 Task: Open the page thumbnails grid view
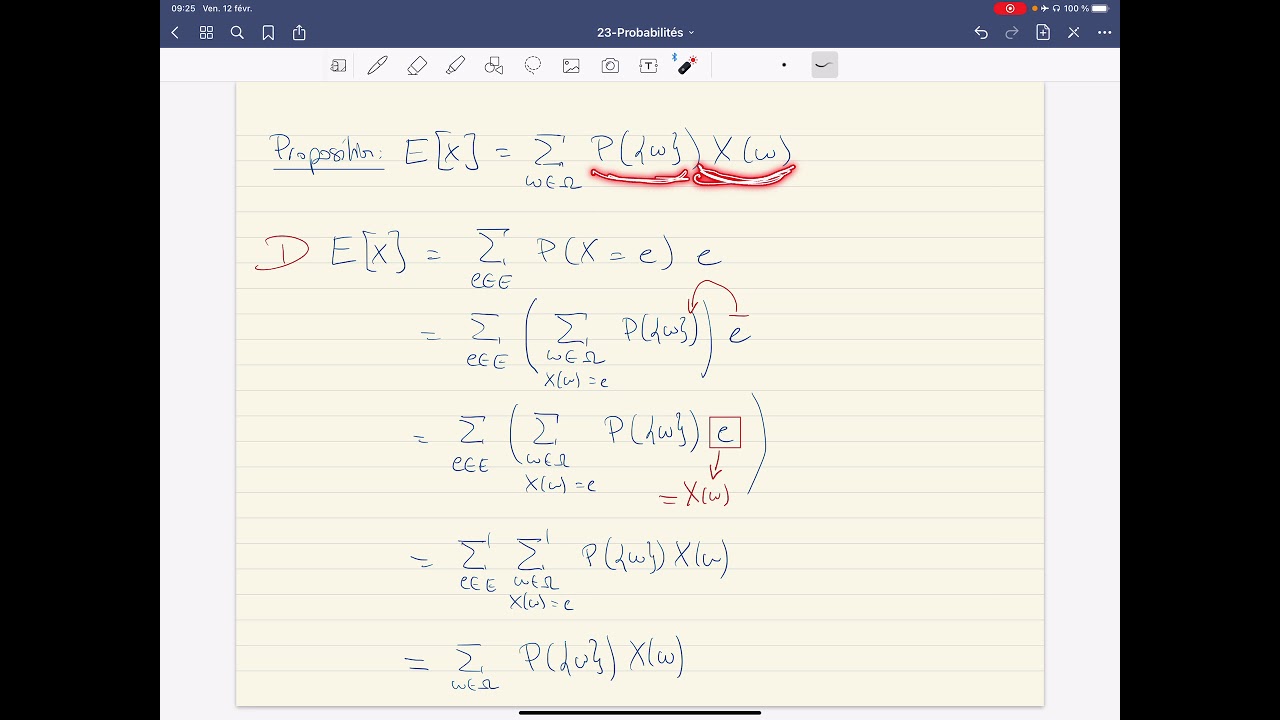206,33
